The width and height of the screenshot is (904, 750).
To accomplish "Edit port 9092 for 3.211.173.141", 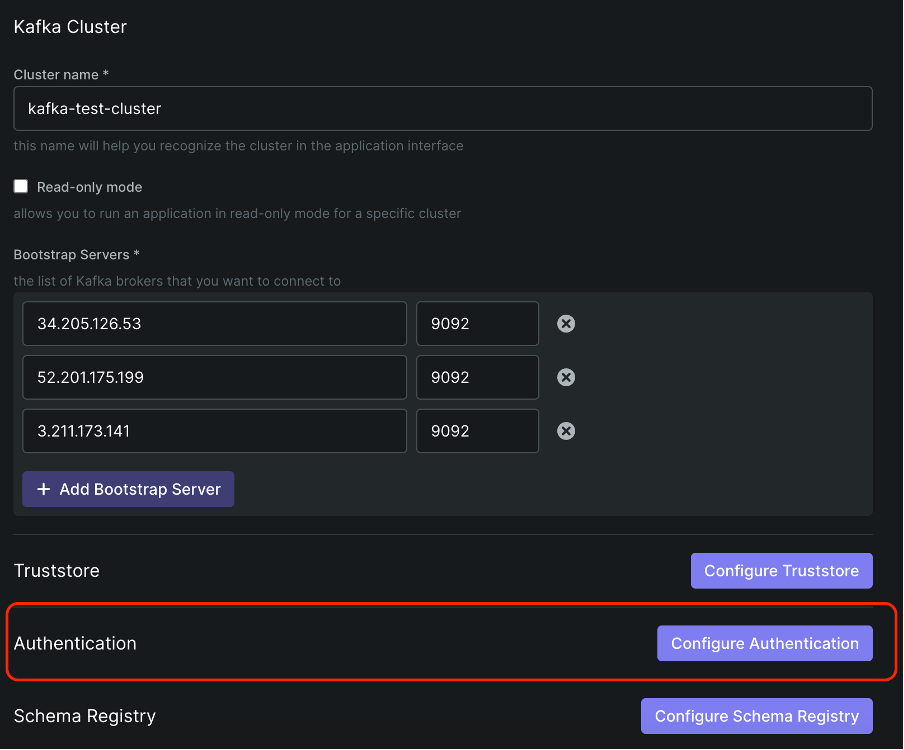I will pyautogui.click(x=477, y=431).
